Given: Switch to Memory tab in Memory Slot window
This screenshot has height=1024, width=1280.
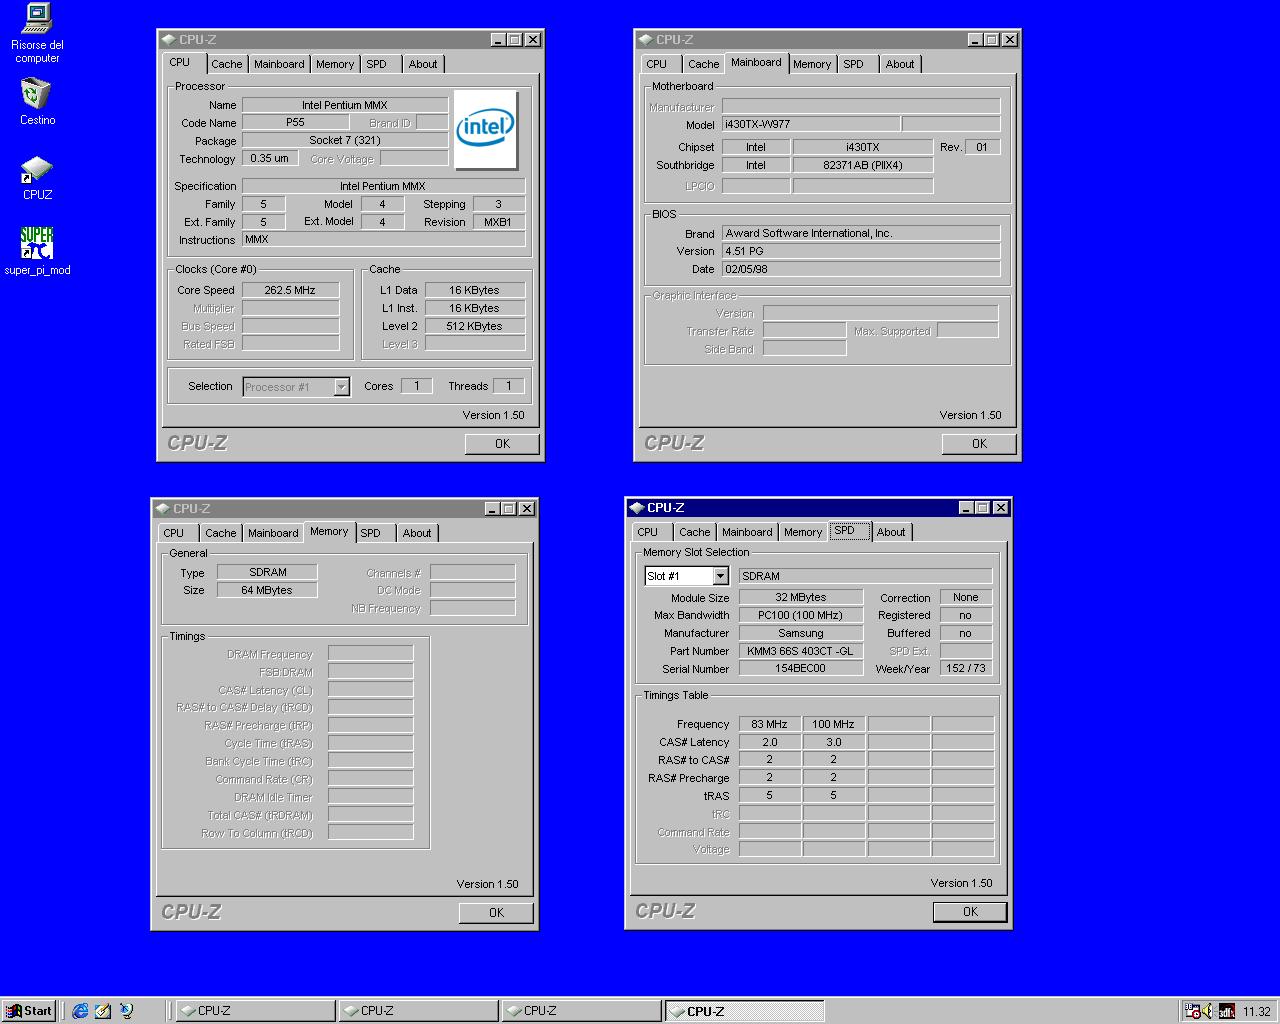Looking at the screenshot, I should [803, 532].
